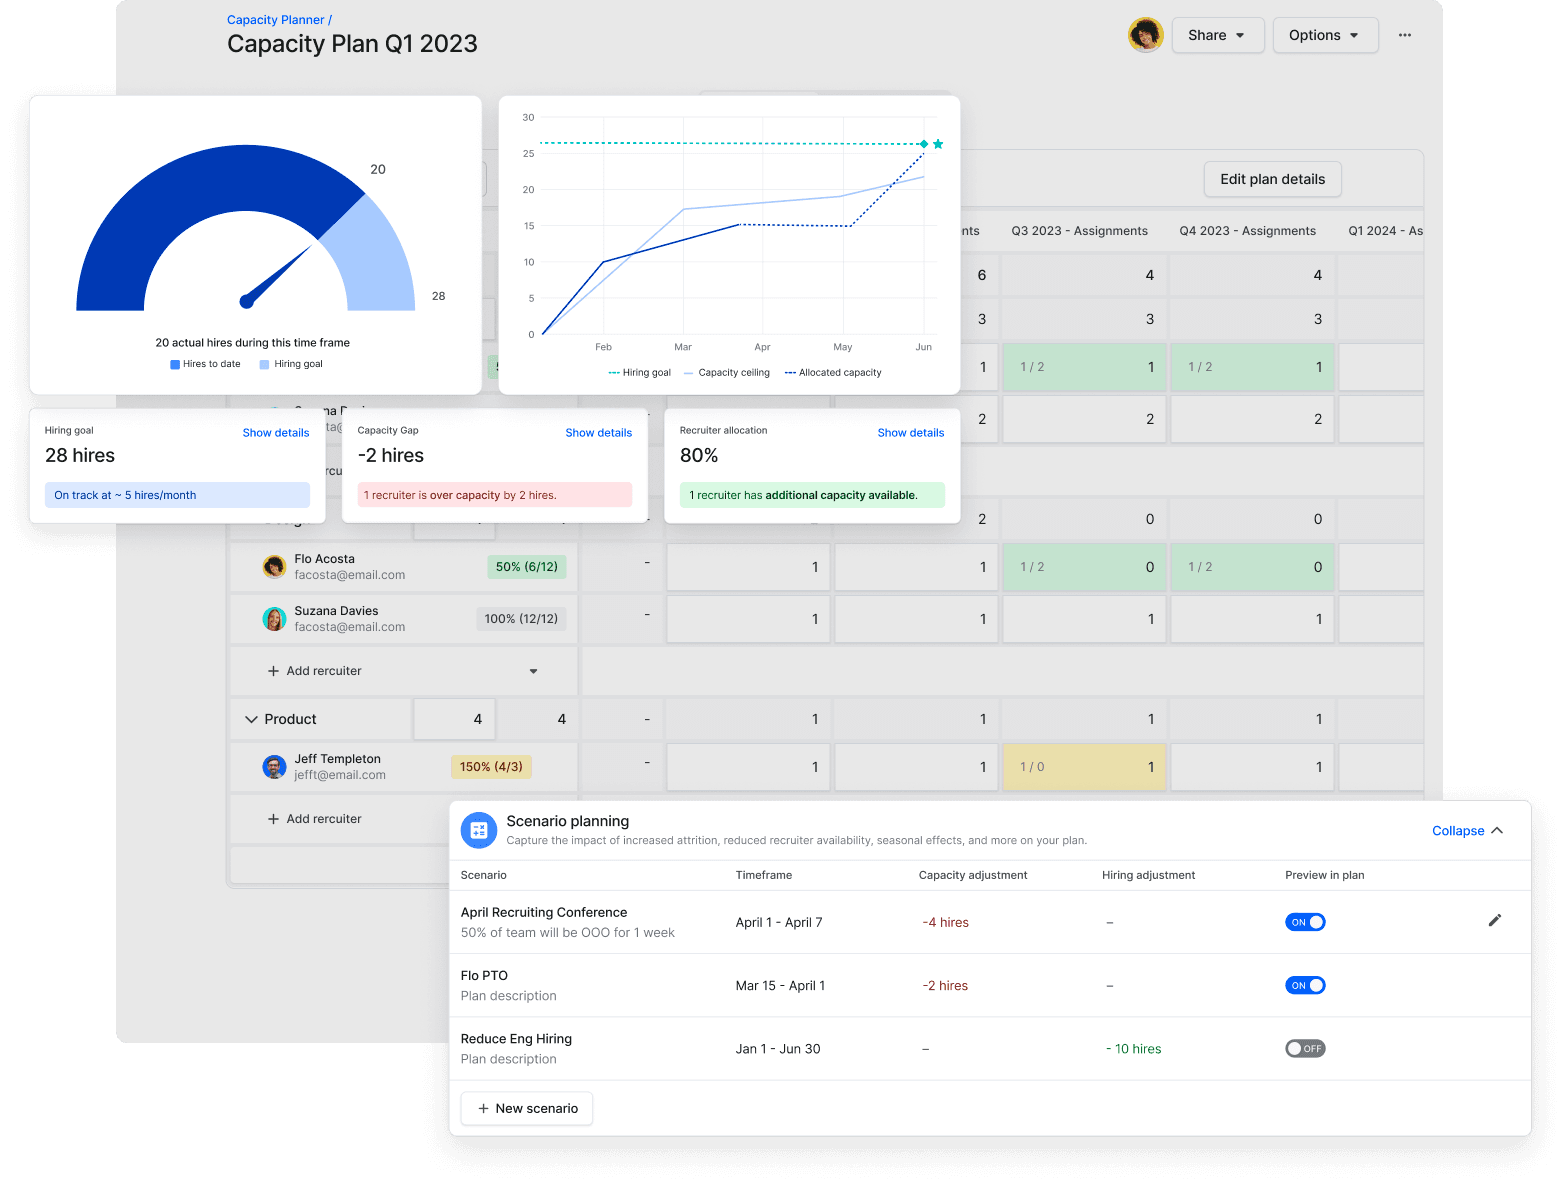Image resolution: width=1568 pixels, height=1185 pixels.
Task: Click the Capacity Planner breadcrumb
Action: tap(276, 20)
